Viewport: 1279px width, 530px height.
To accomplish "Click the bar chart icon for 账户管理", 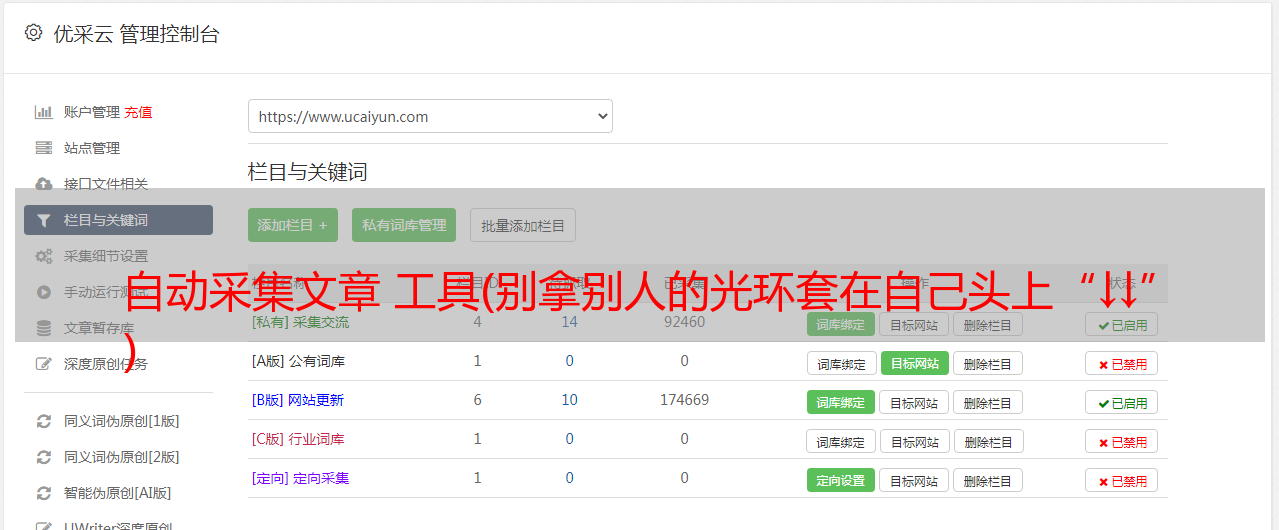I will (44, 112).
